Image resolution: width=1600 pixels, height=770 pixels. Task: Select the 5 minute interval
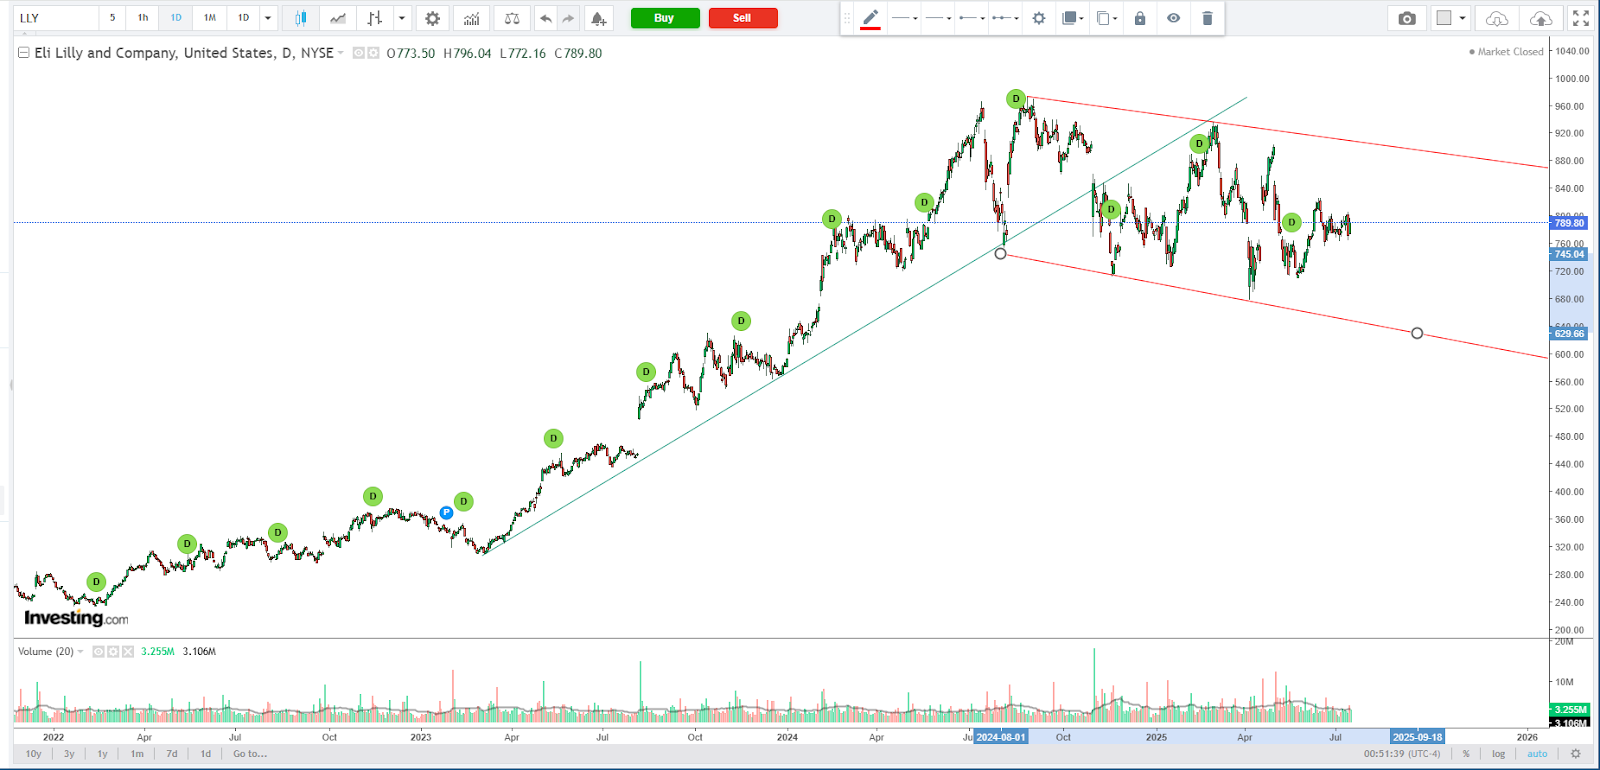click(x=112, y=18)
